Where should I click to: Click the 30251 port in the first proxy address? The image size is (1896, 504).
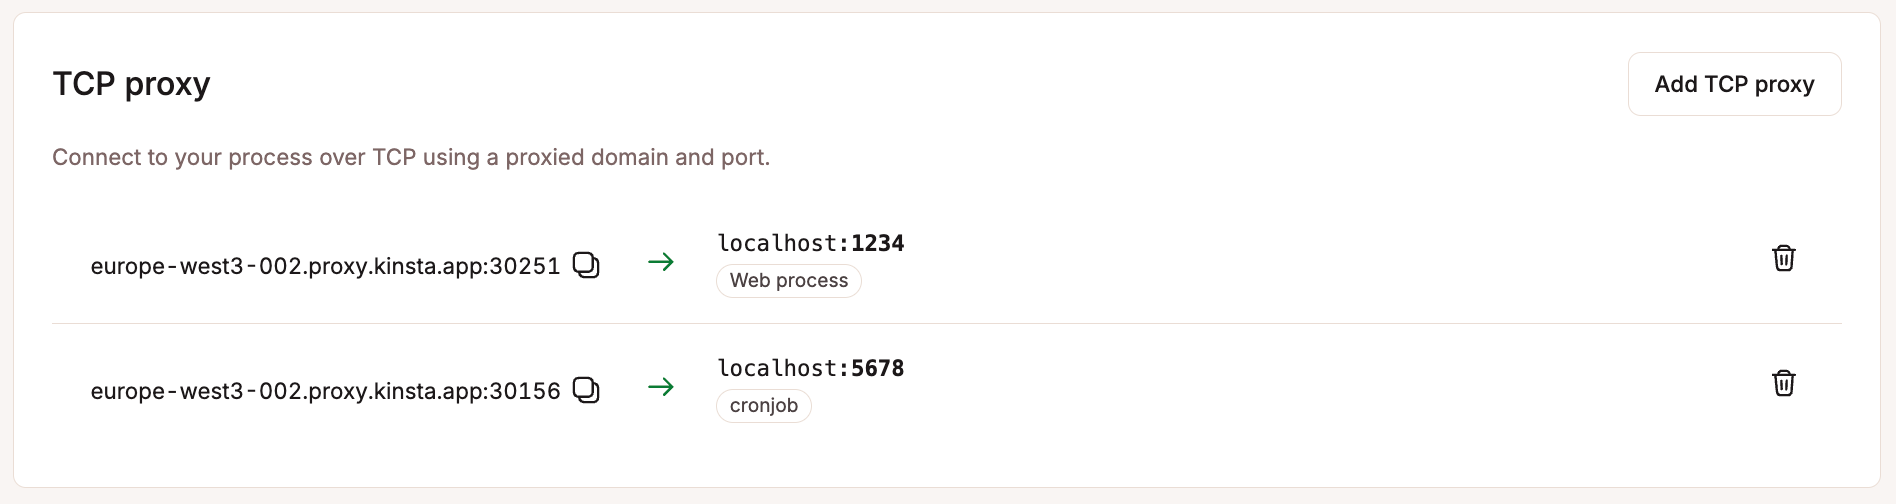coord(525,266)
